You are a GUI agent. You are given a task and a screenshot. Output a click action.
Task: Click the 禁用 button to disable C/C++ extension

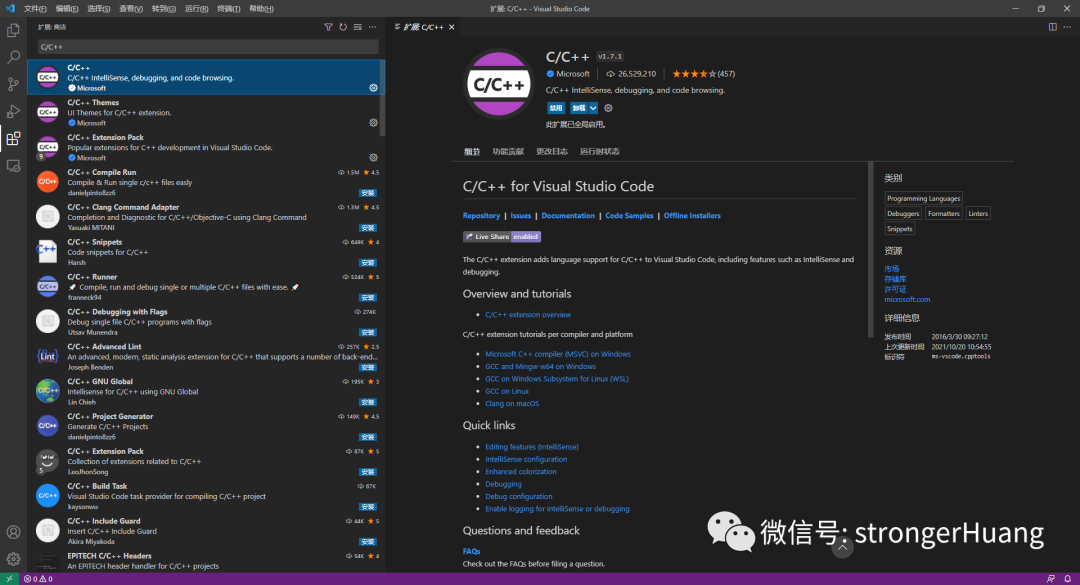[x=555, y=108]
